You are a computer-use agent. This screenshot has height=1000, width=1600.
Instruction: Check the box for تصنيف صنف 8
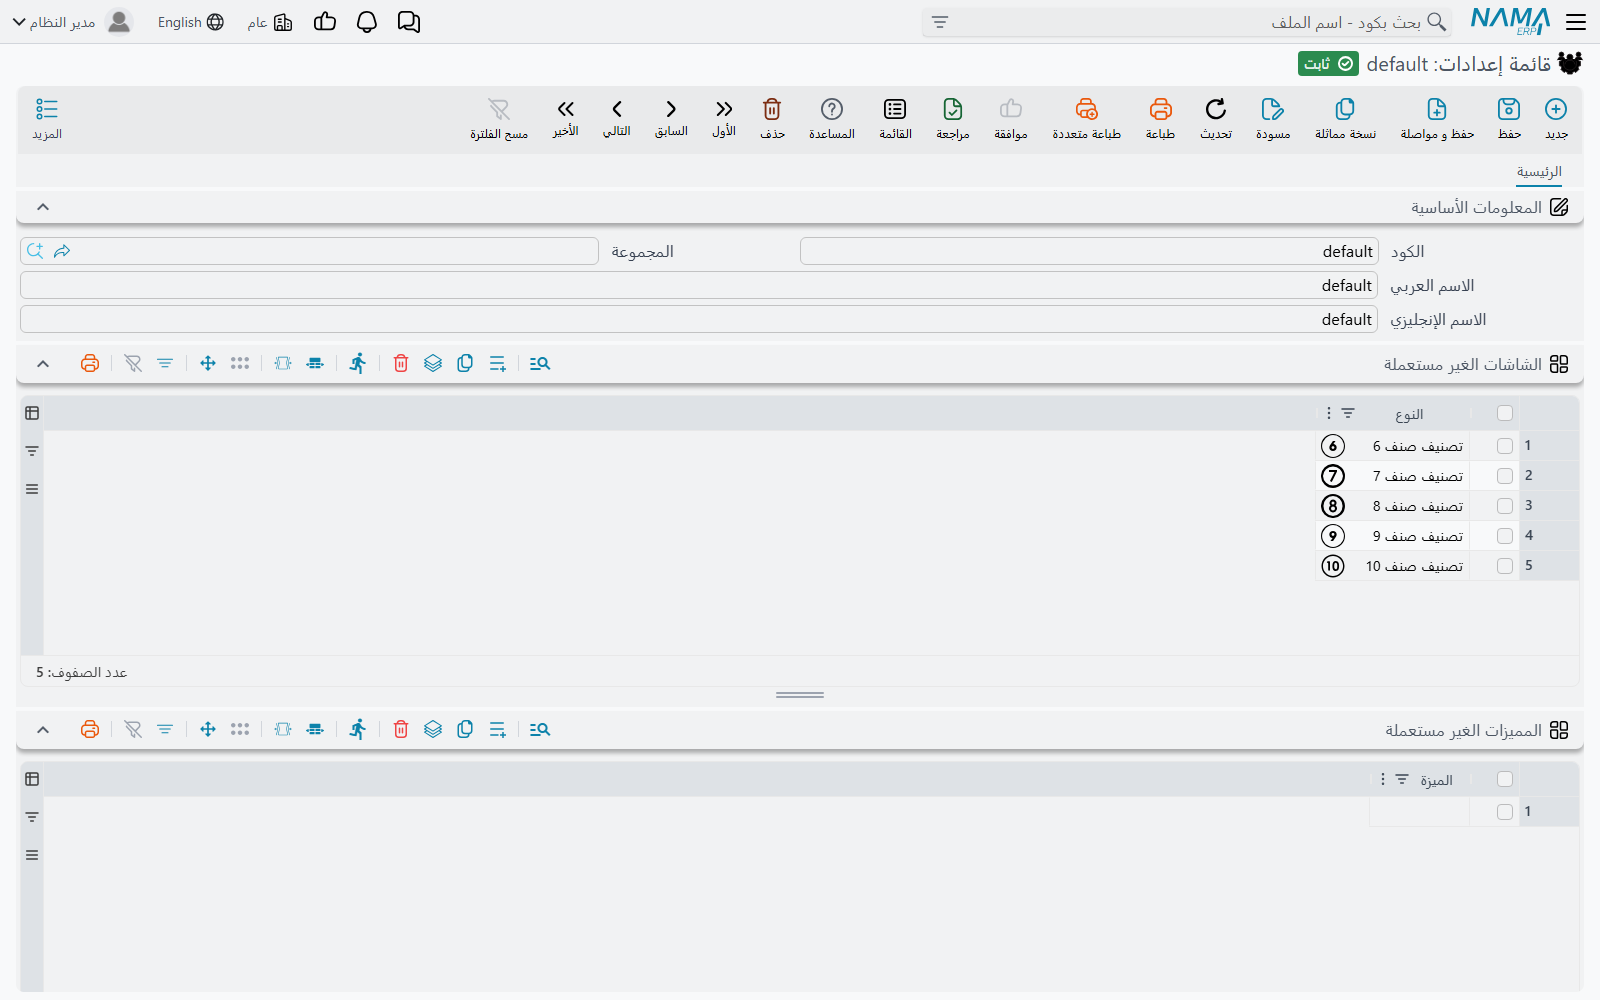(1505, 506)
